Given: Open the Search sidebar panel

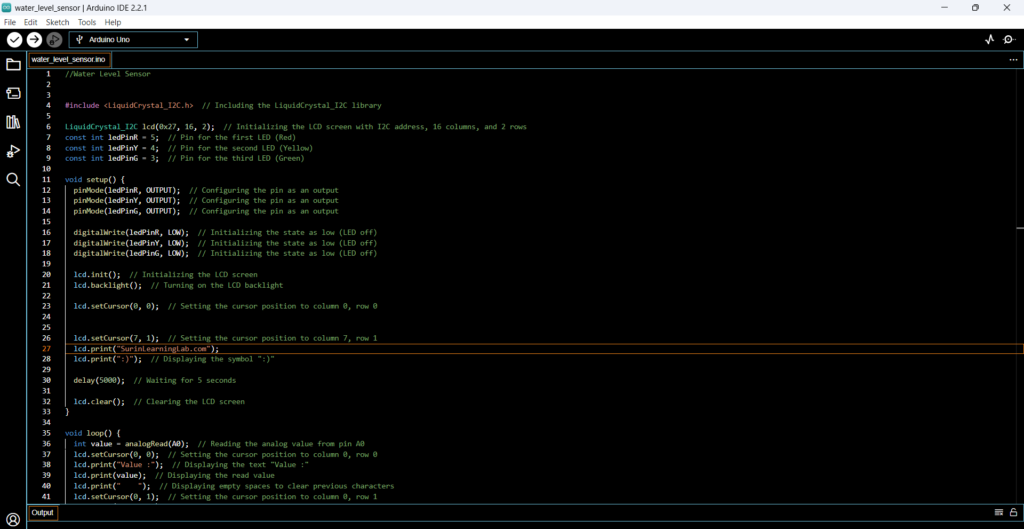Looking at the screenshot, I should click(13, 180).
